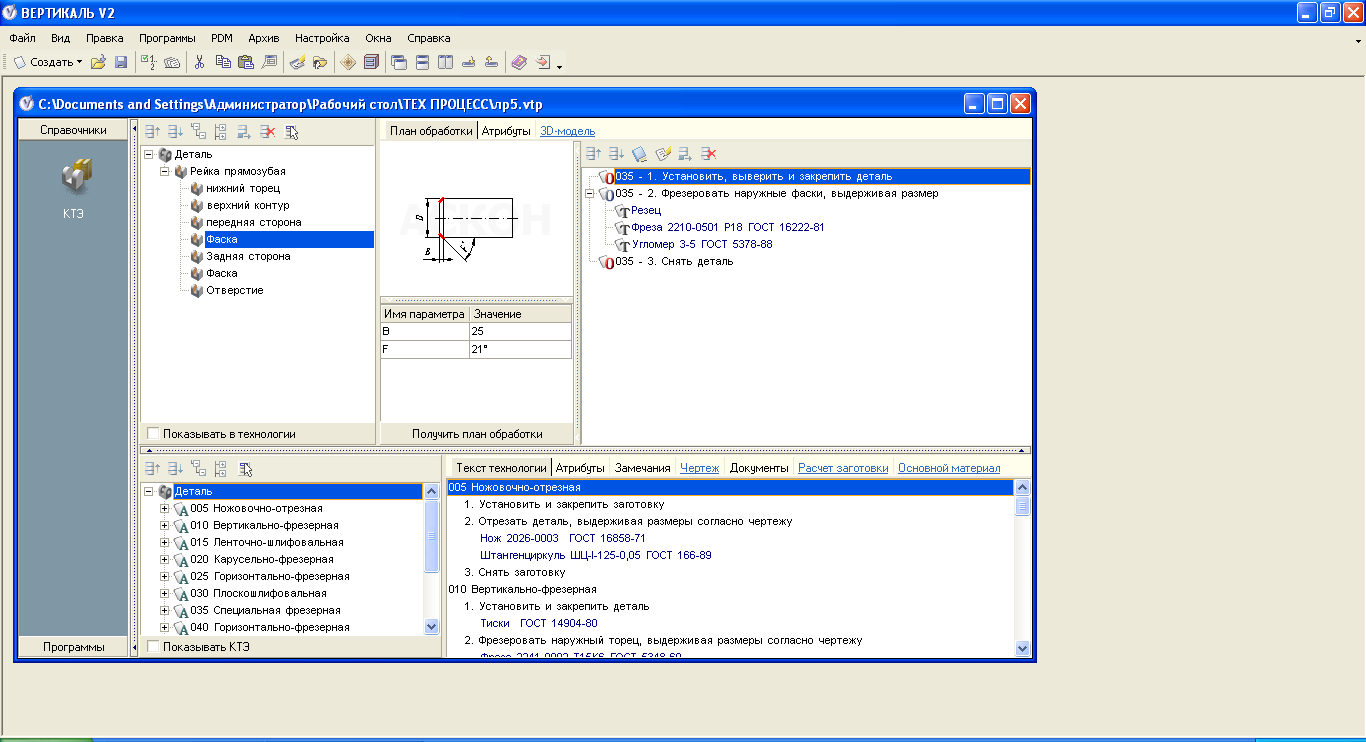
Task: Expand operation 010 Вертикально-фрезерная
Action: tap(165, 525)
